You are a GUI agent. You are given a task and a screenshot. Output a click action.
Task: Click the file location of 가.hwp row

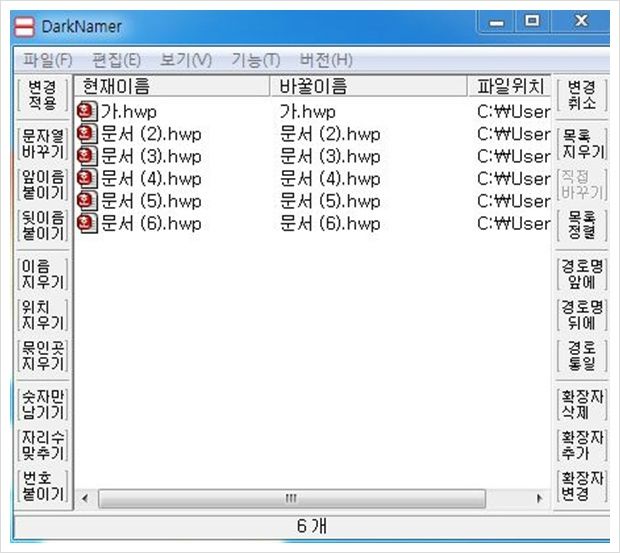[x=514, y=112]
